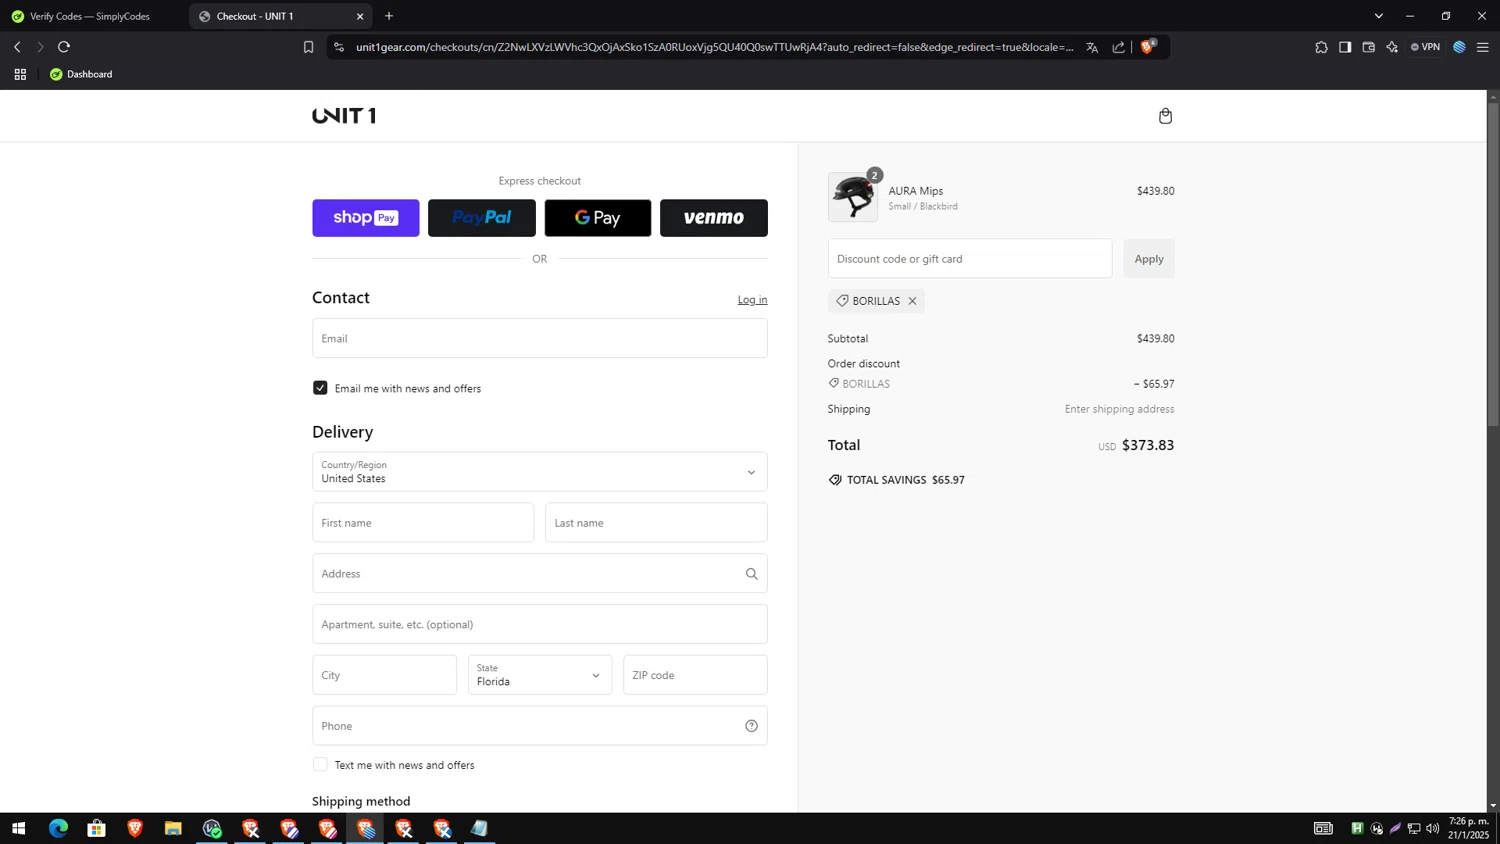Open the Dashboard bookmark
Viewport: 1500px width, 844px height.
tap(81, 74)
